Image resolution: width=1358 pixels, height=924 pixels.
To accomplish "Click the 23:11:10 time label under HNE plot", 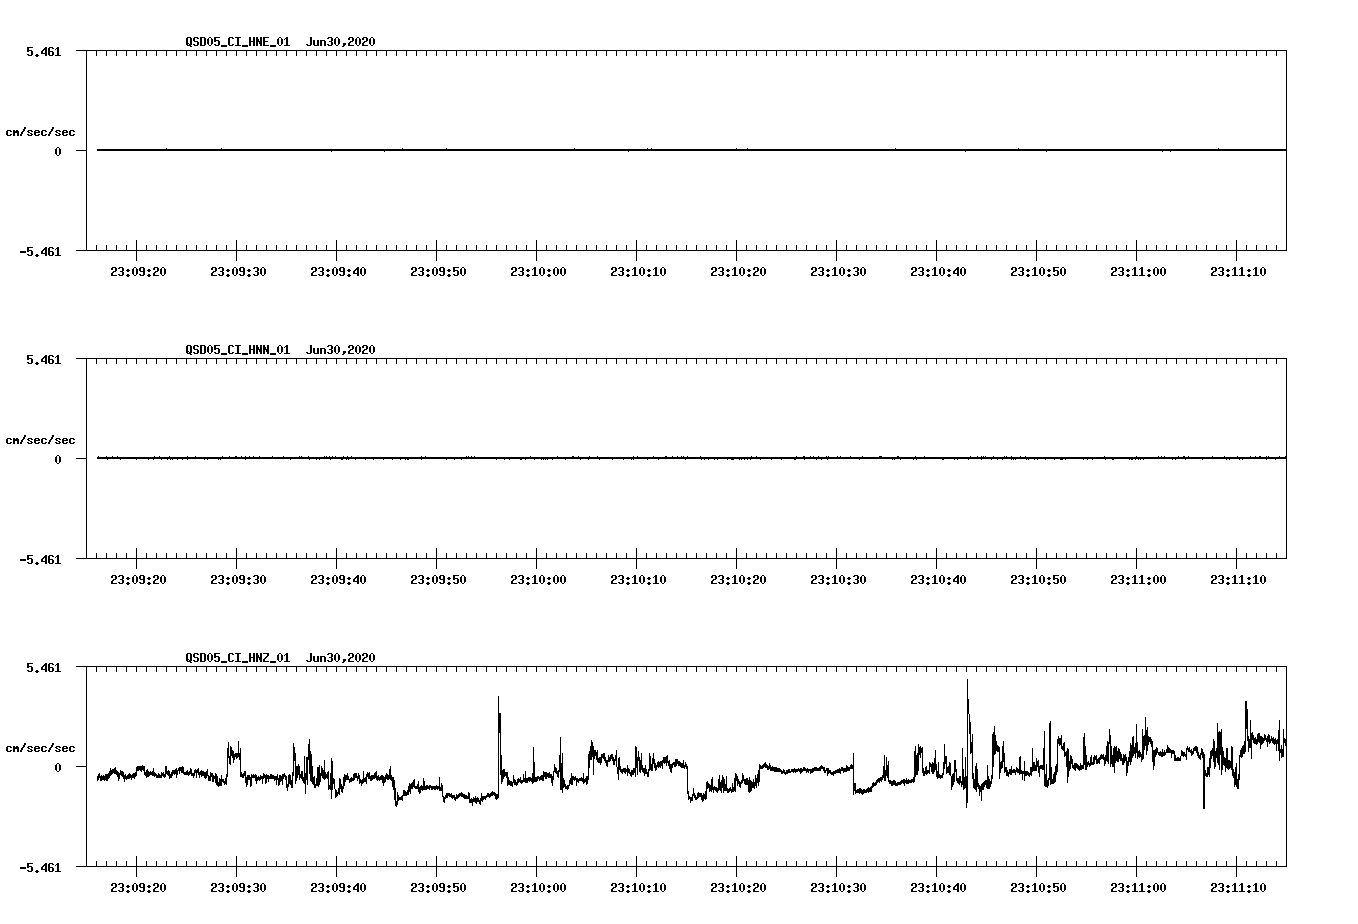I will tap(1238, 272).
